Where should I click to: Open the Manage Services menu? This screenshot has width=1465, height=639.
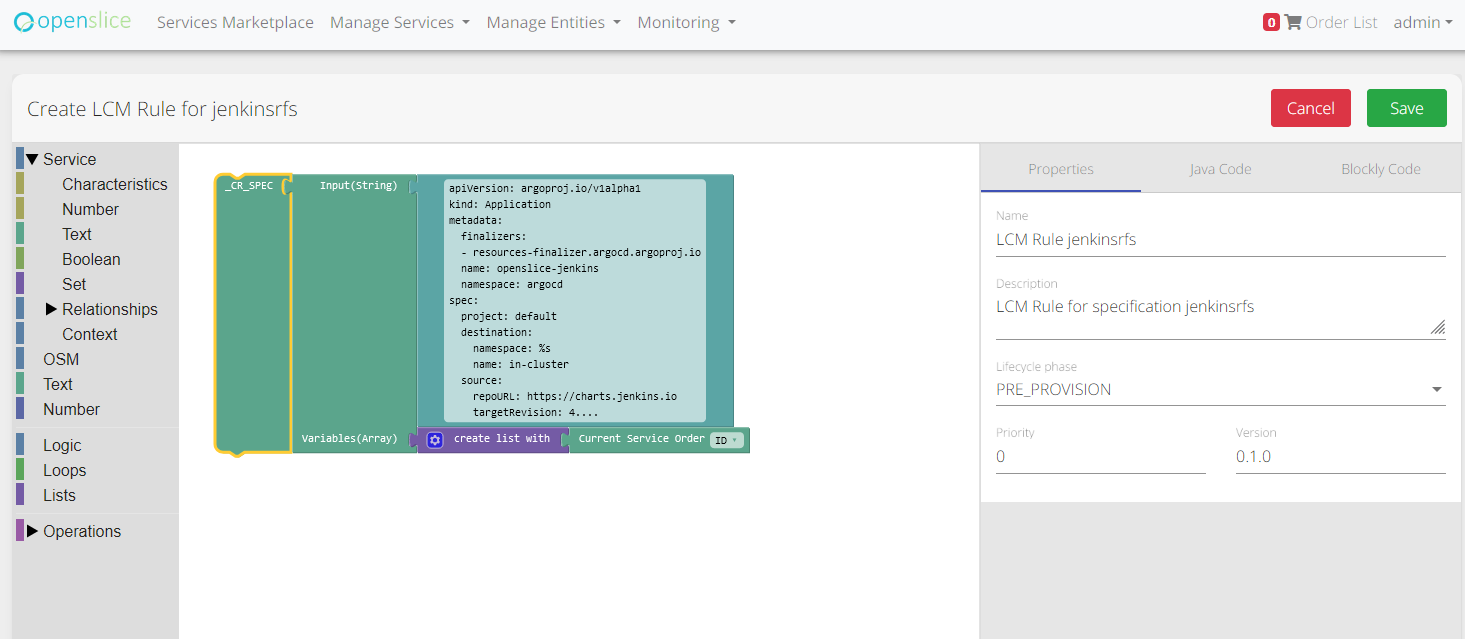(399, 22)
